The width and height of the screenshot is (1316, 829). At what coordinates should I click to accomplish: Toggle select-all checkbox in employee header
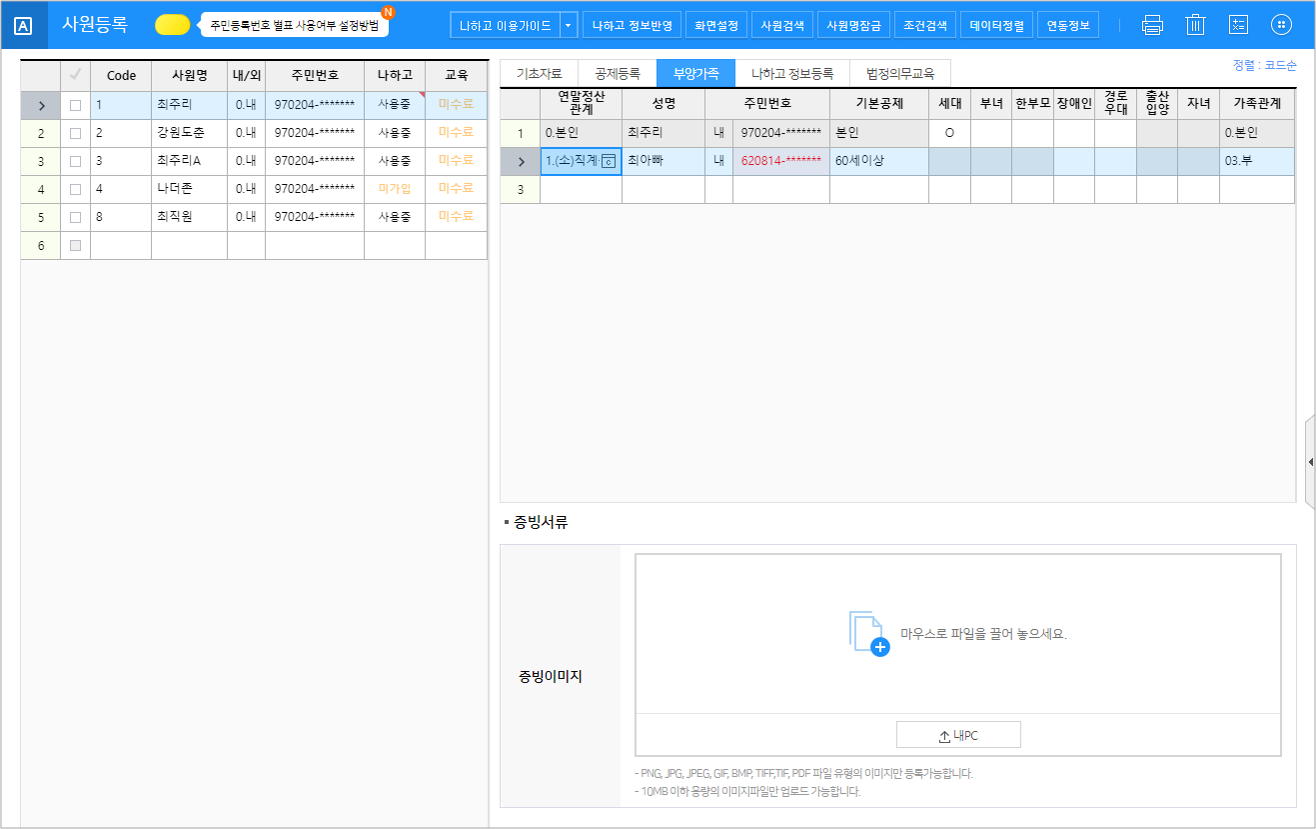tap(75, 74)
